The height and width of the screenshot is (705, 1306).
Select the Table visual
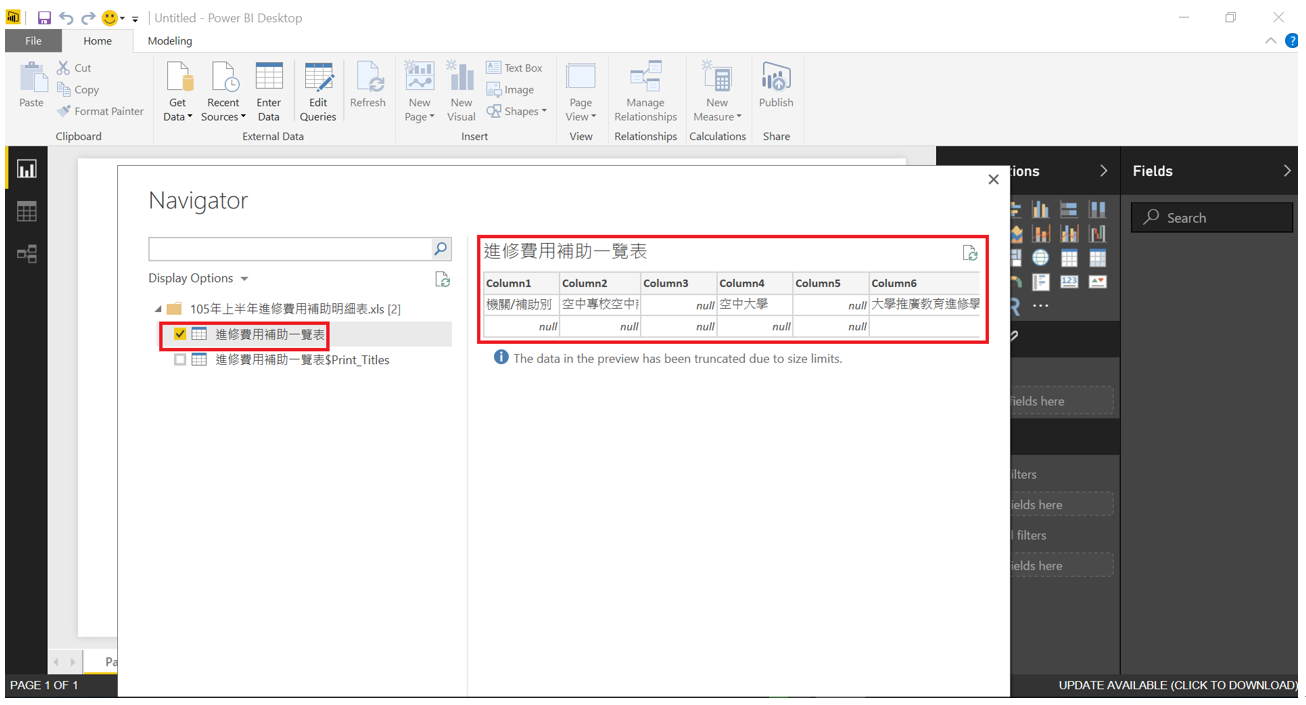tap(1069, 258)
